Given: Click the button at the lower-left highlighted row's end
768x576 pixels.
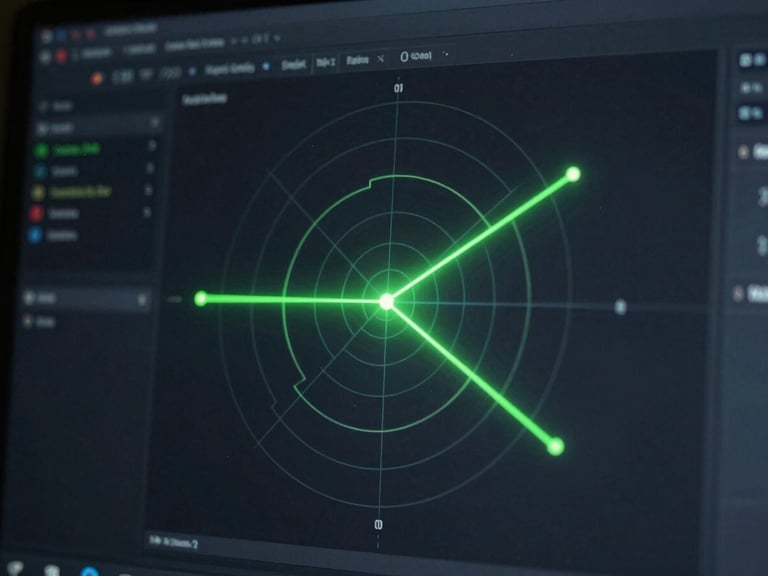Looking at the screenshot, I should [142, 300].
